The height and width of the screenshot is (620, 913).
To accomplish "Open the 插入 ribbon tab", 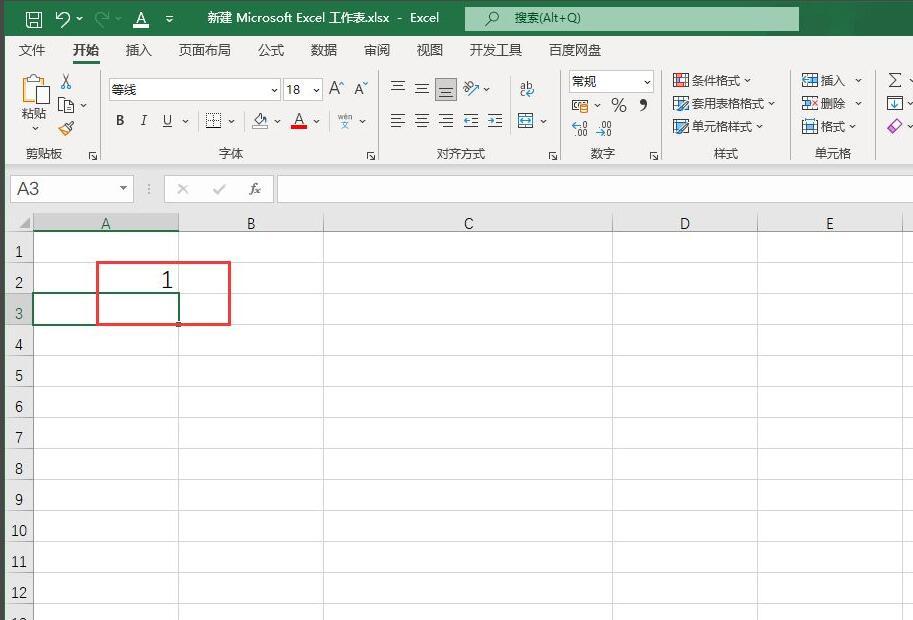I will 139,50.
